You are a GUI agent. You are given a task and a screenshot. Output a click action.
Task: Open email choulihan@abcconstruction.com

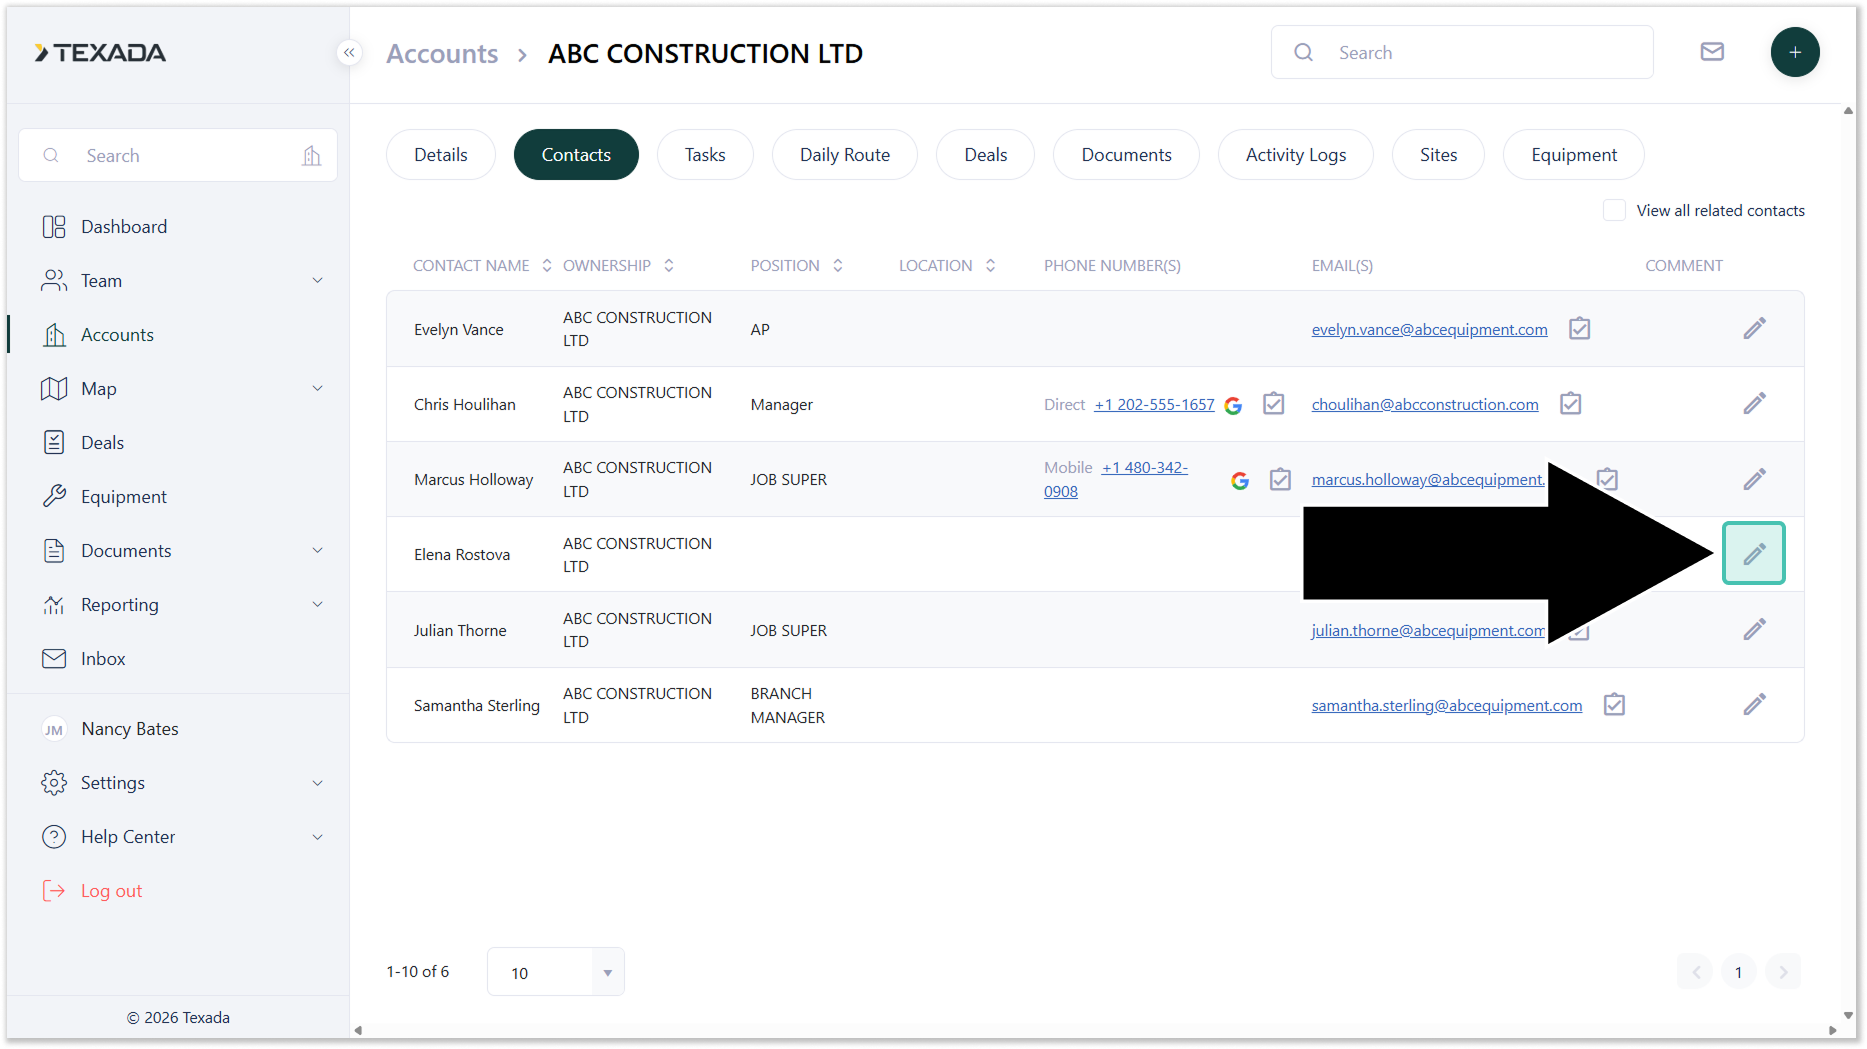point(1425,405)
